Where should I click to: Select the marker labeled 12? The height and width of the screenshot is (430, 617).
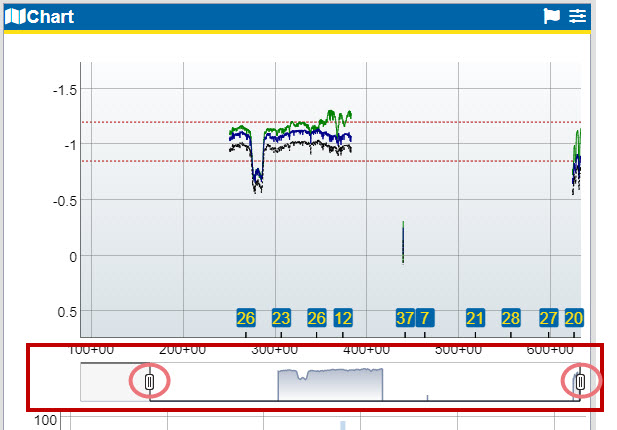[343, 318]
